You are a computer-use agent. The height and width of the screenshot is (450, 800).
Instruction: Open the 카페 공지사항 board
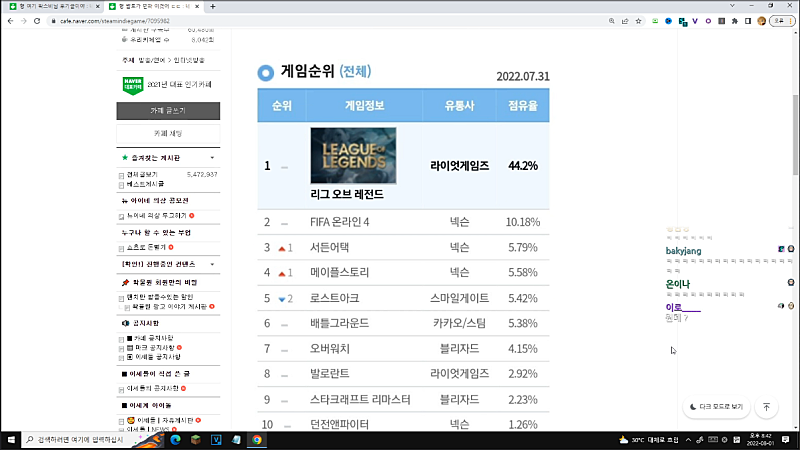click(150, 338)
